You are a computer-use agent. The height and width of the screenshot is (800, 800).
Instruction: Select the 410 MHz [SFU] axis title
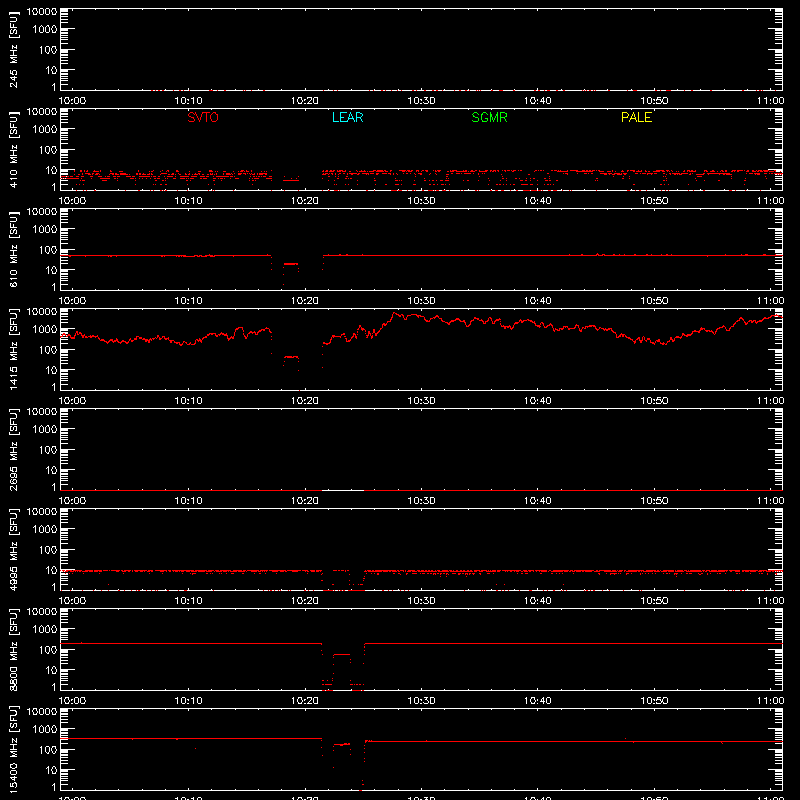13,149
